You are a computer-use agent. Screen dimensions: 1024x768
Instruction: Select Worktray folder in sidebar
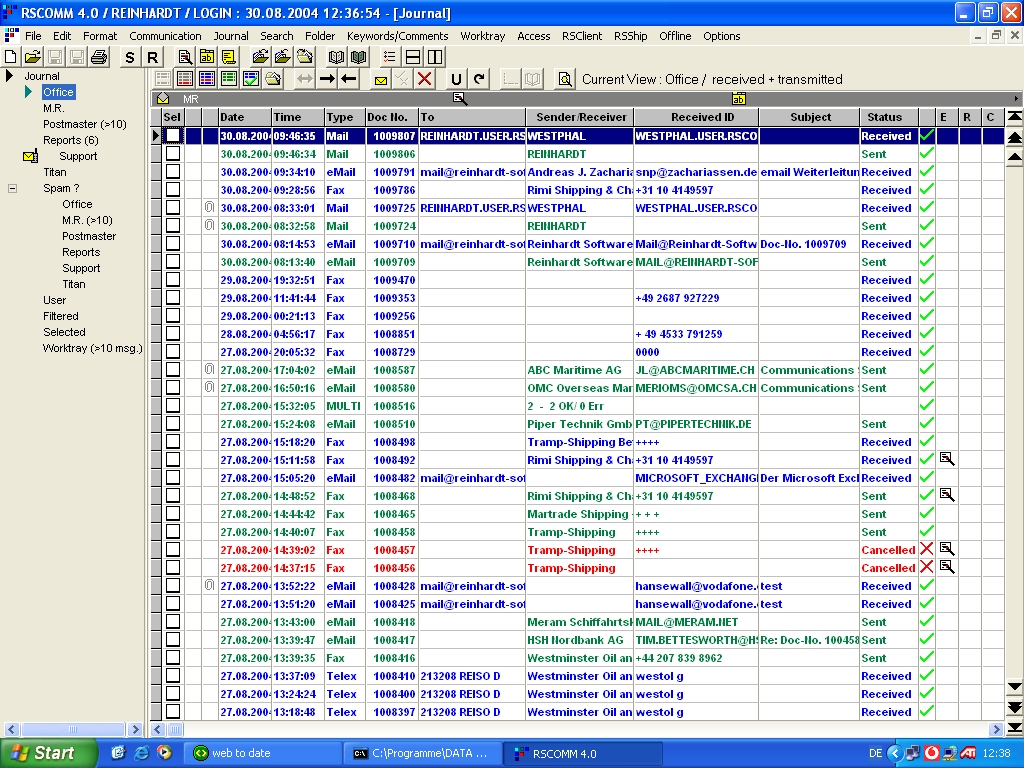pos(92,348)
